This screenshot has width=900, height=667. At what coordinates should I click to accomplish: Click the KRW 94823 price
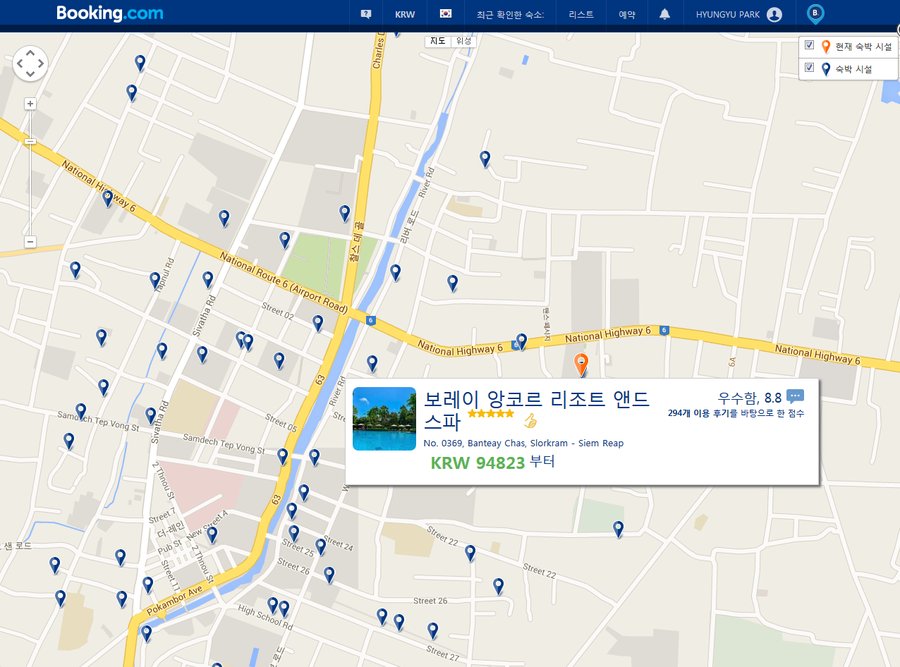coord(478,463)
